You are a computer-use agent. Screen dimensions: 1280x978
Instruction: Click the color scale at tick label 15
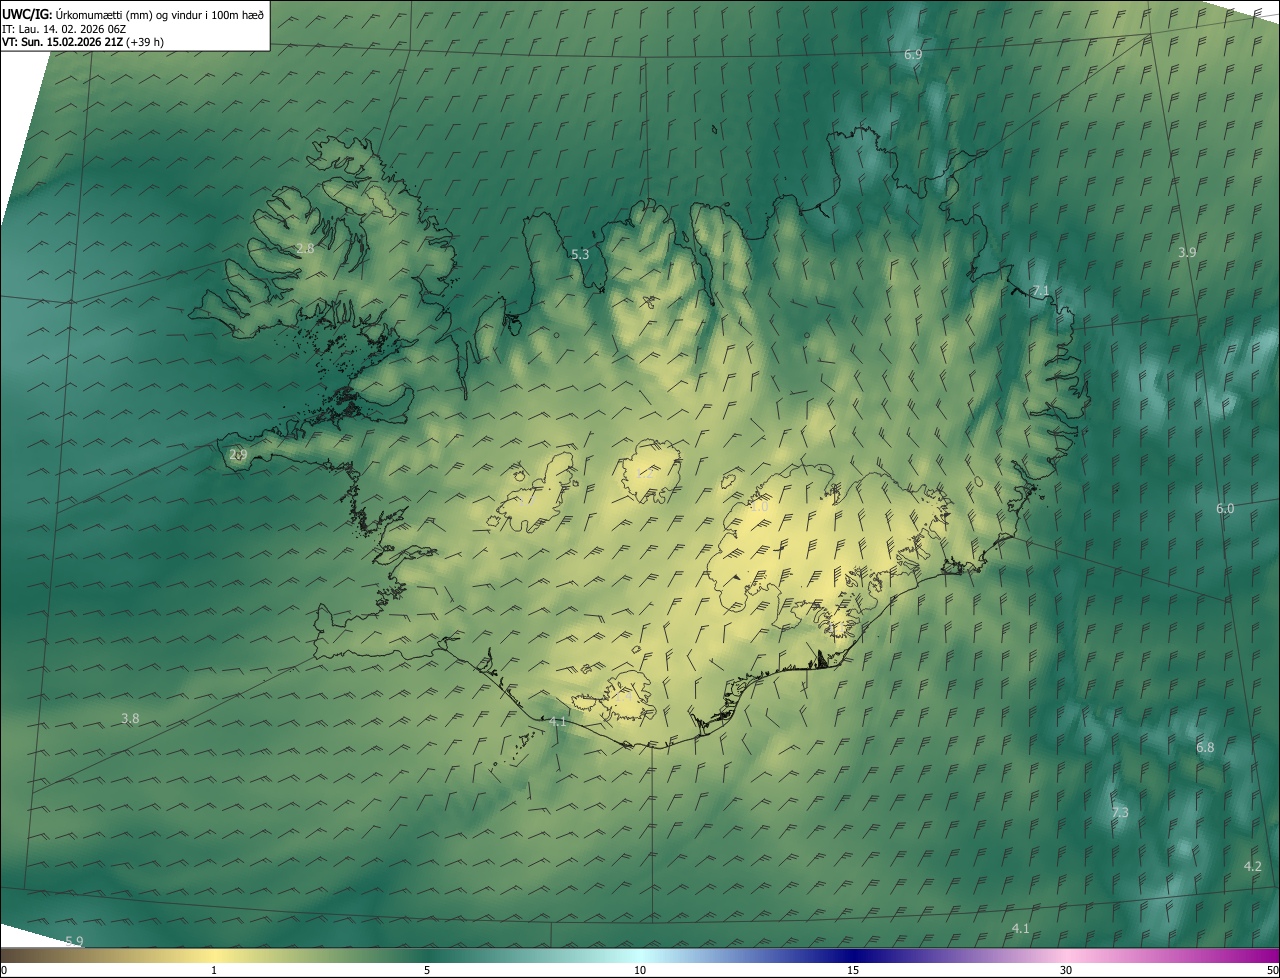pyautogui.click(x=853, y=971)
